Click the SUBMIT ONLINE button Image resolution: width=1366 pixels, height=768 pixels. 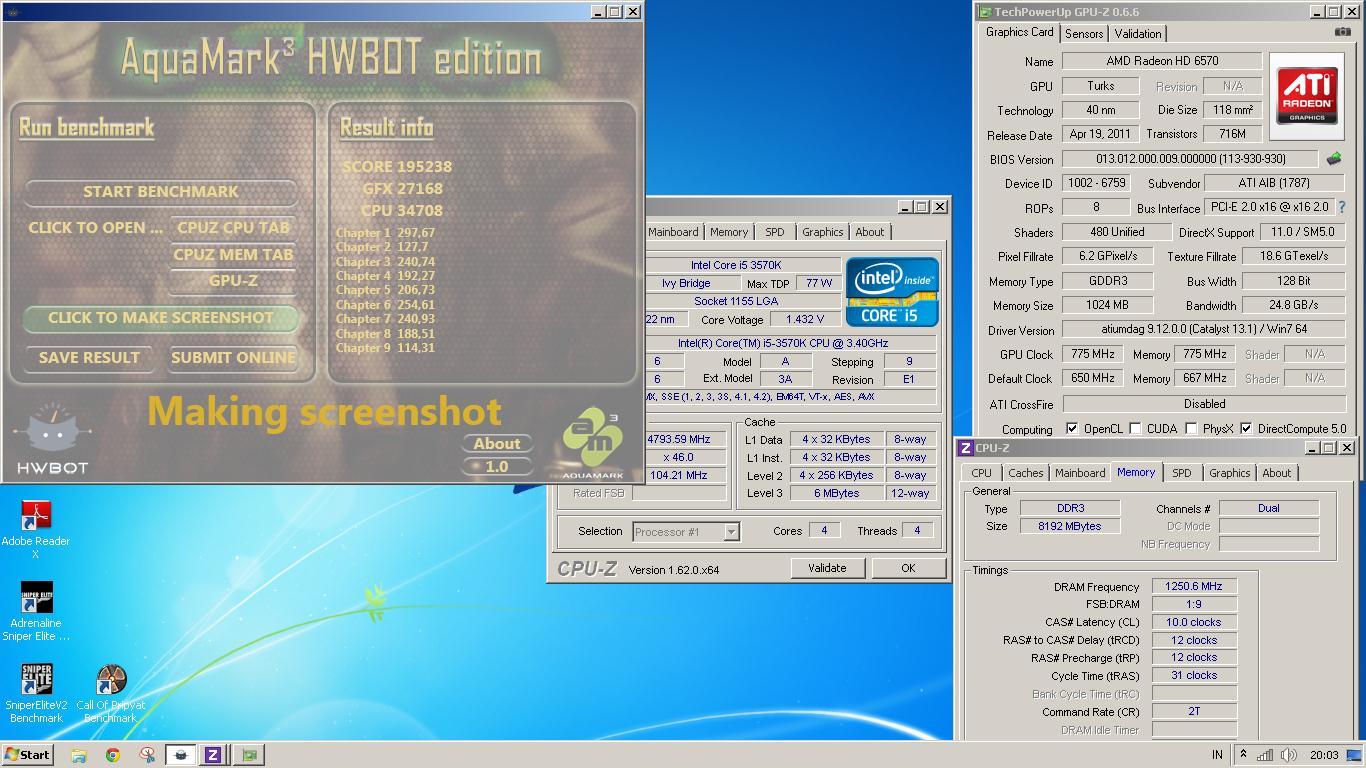click(233, 358)
